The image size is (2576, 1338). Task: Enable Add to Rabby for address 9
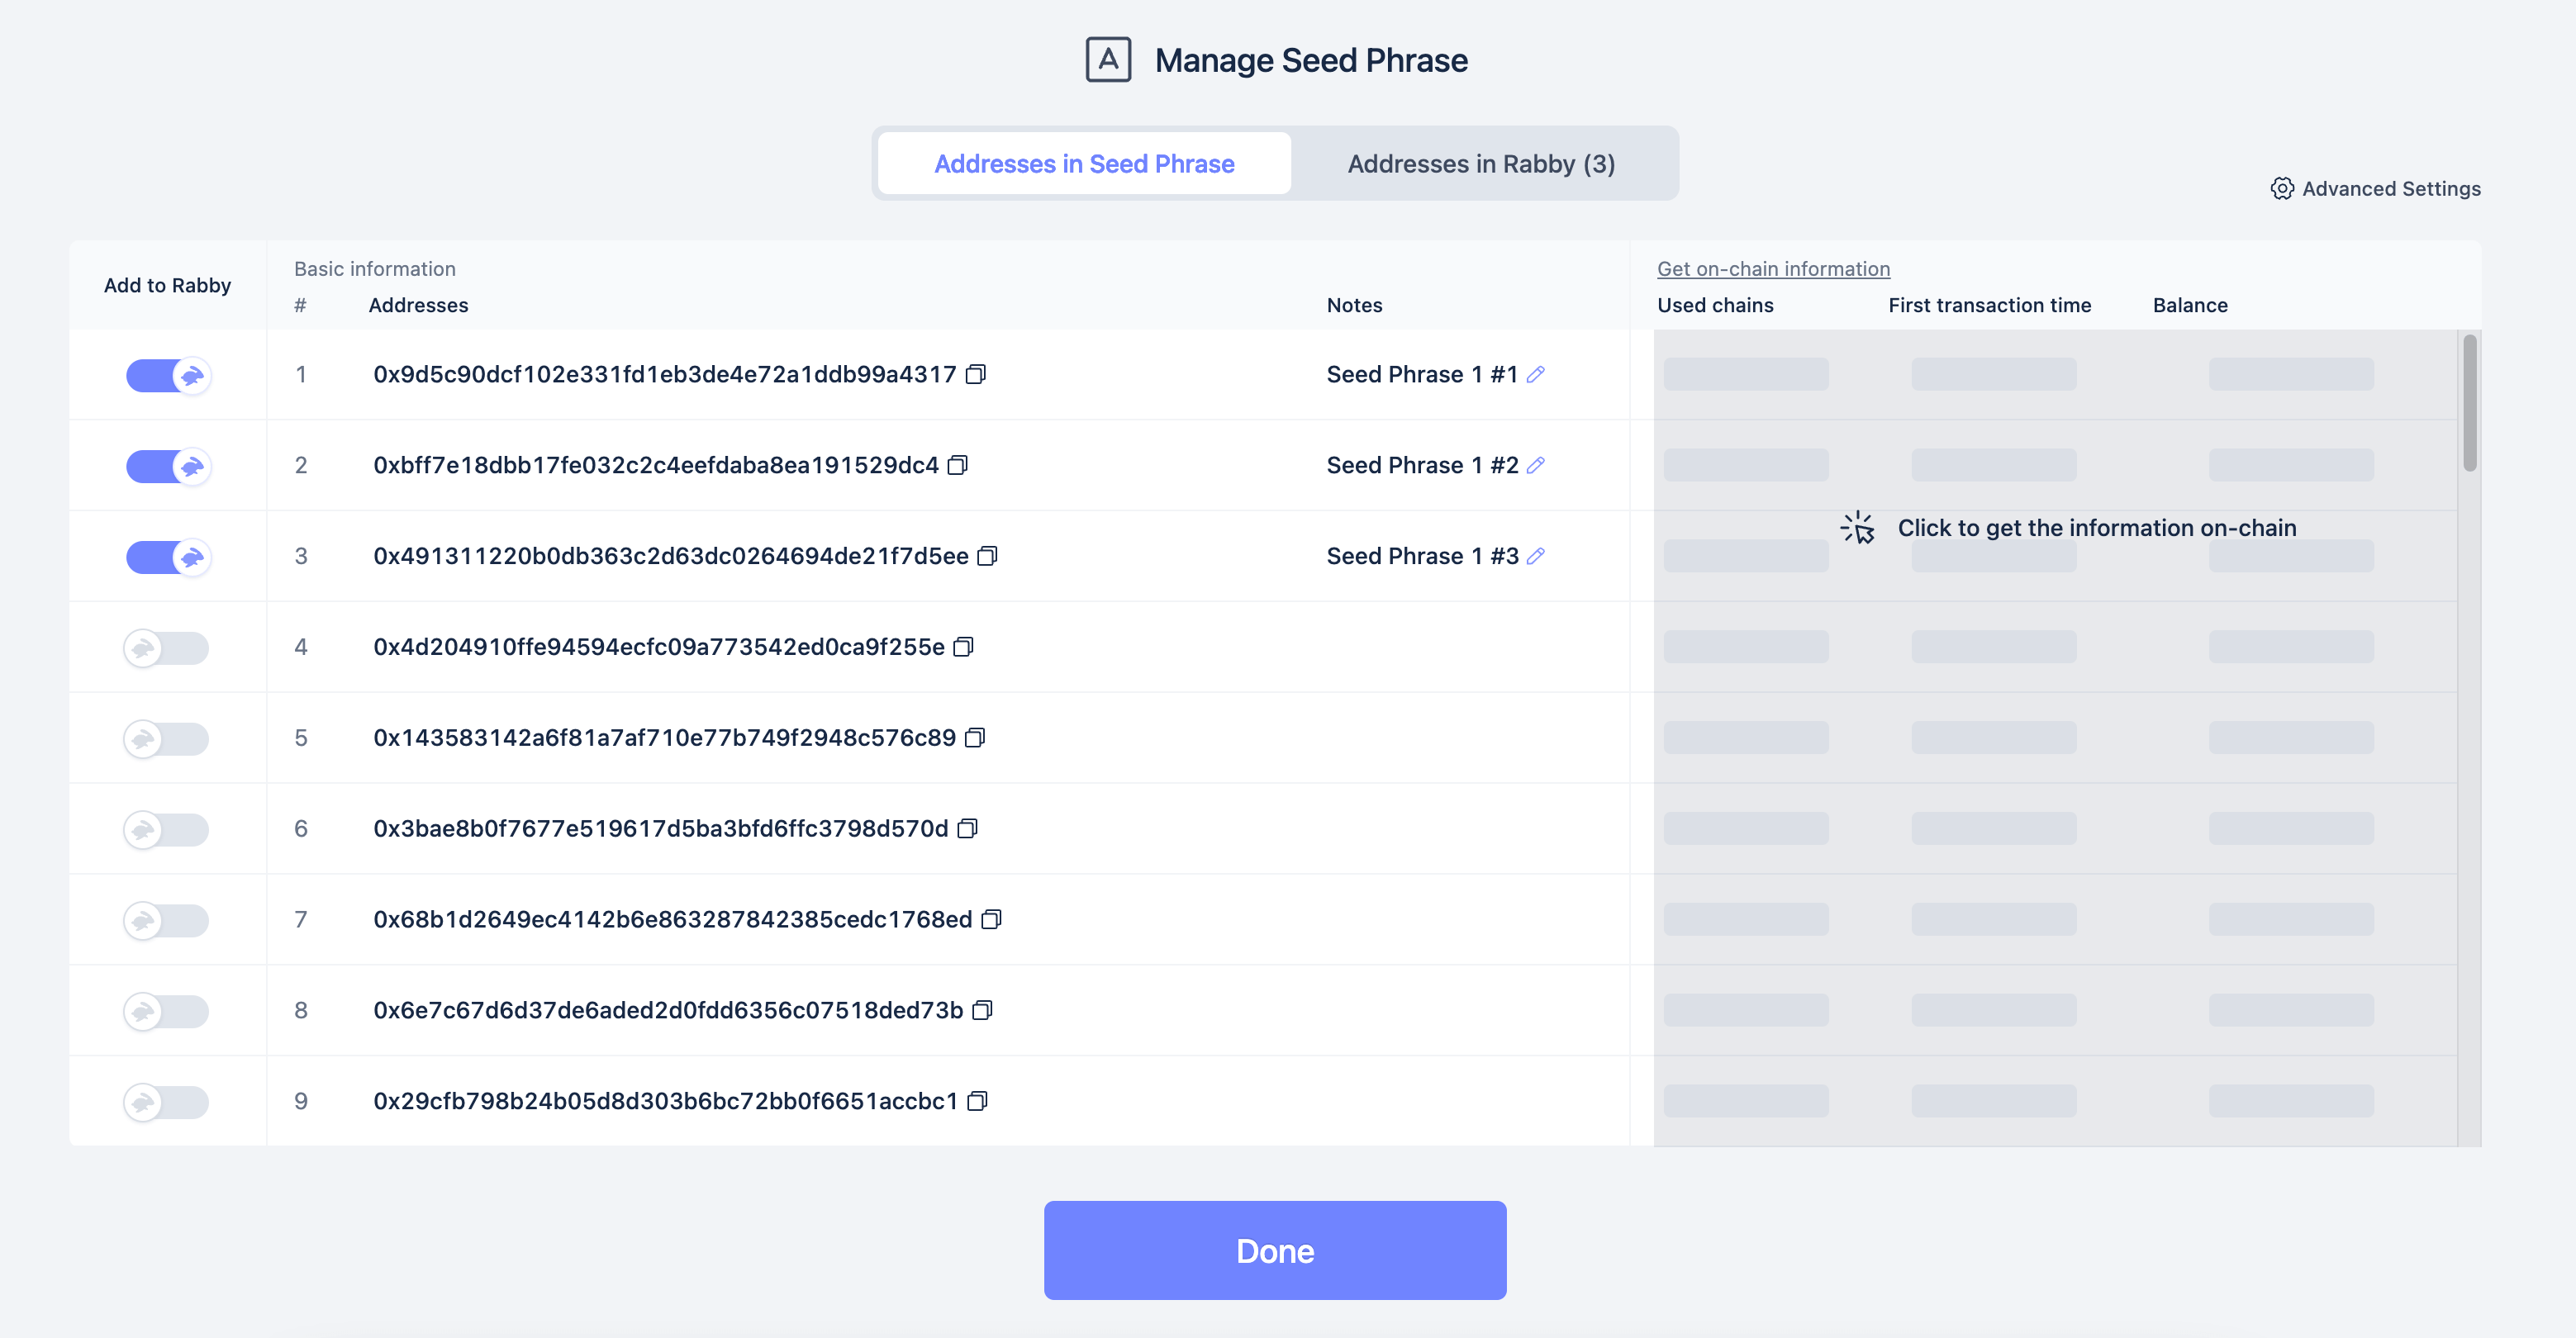click(x=166, y=1102)
